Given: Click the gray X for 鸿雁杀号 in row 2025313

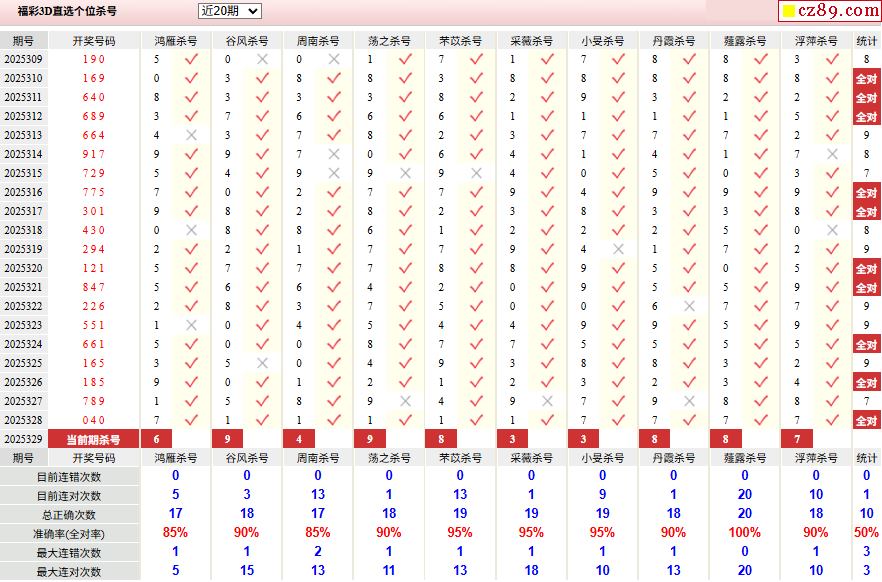Looking at the screenshot, I should pos(191,135).
